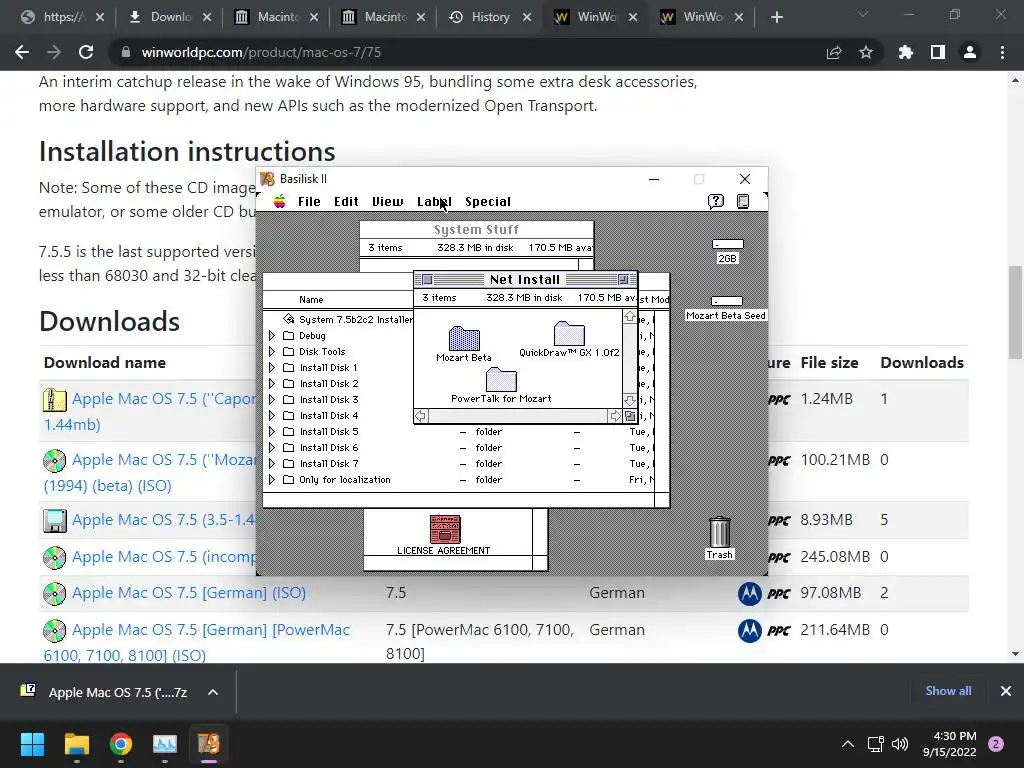The height and width of the screenshot is (768, 1024).
Task: Click the Net Install scroll left arrow
Action: [x=421, y=416]
